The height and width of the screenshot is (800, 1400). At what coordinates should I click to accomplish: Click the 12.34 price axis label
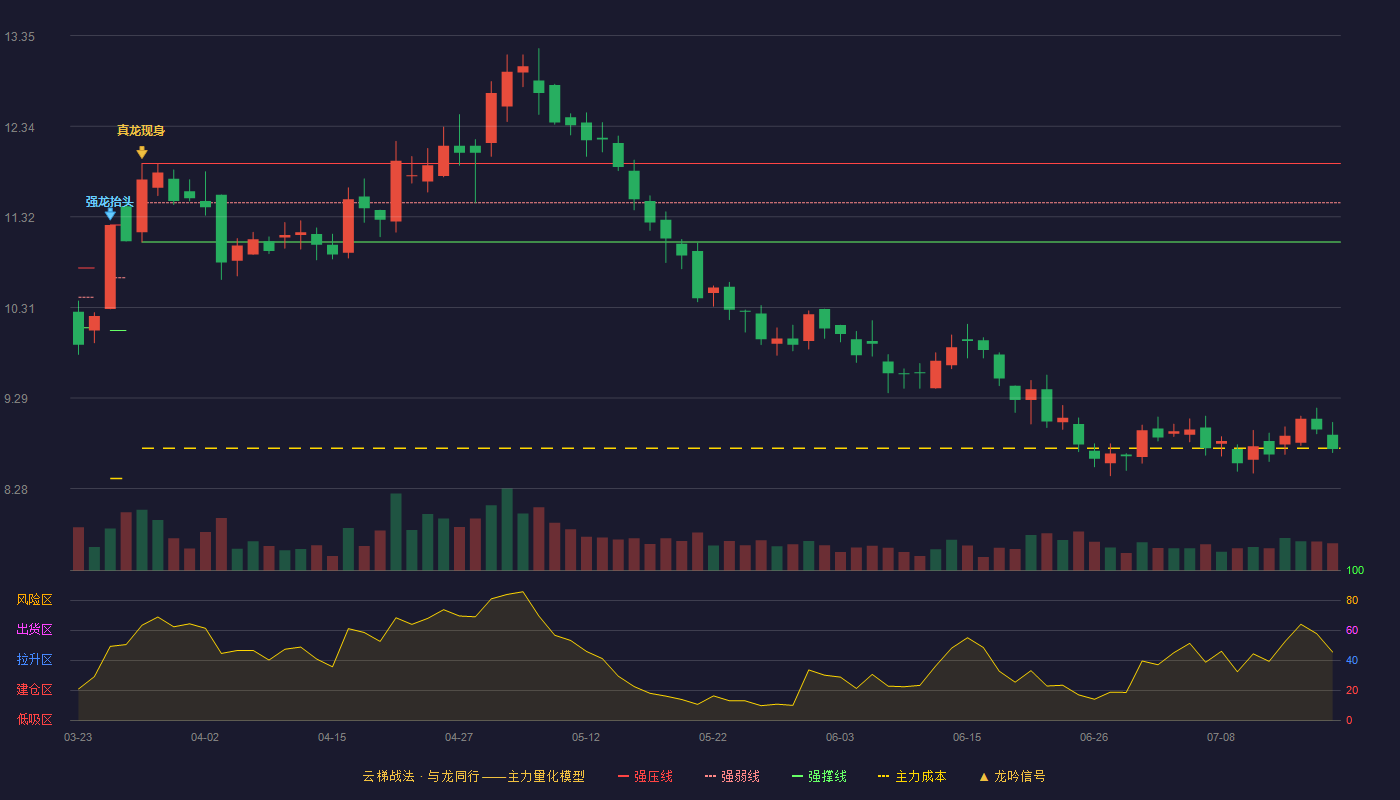point(20,128)
